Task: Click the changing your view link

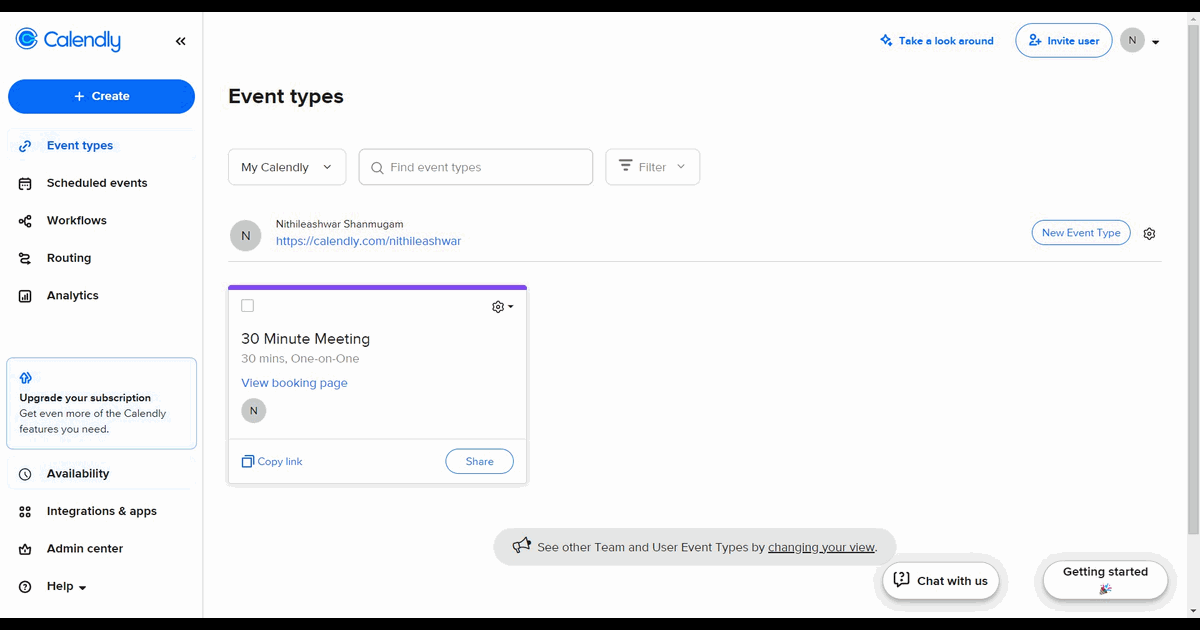Action: pos(822,547)
